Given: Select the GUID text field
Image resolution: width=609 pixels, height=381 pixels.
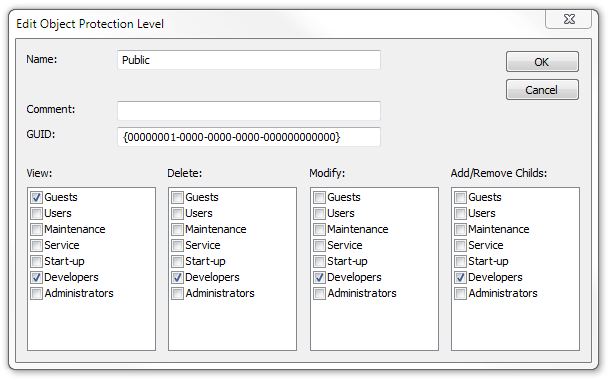Looking at the screenshot, I should 249,137.
